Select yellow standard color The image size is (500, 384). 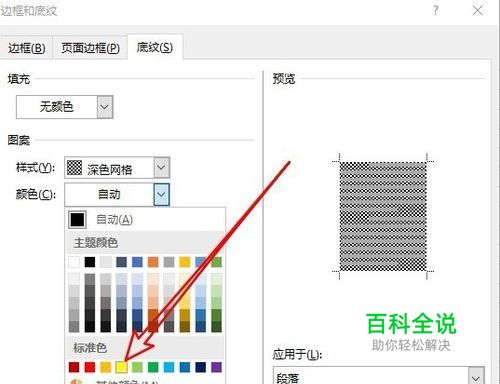(121, 367)
